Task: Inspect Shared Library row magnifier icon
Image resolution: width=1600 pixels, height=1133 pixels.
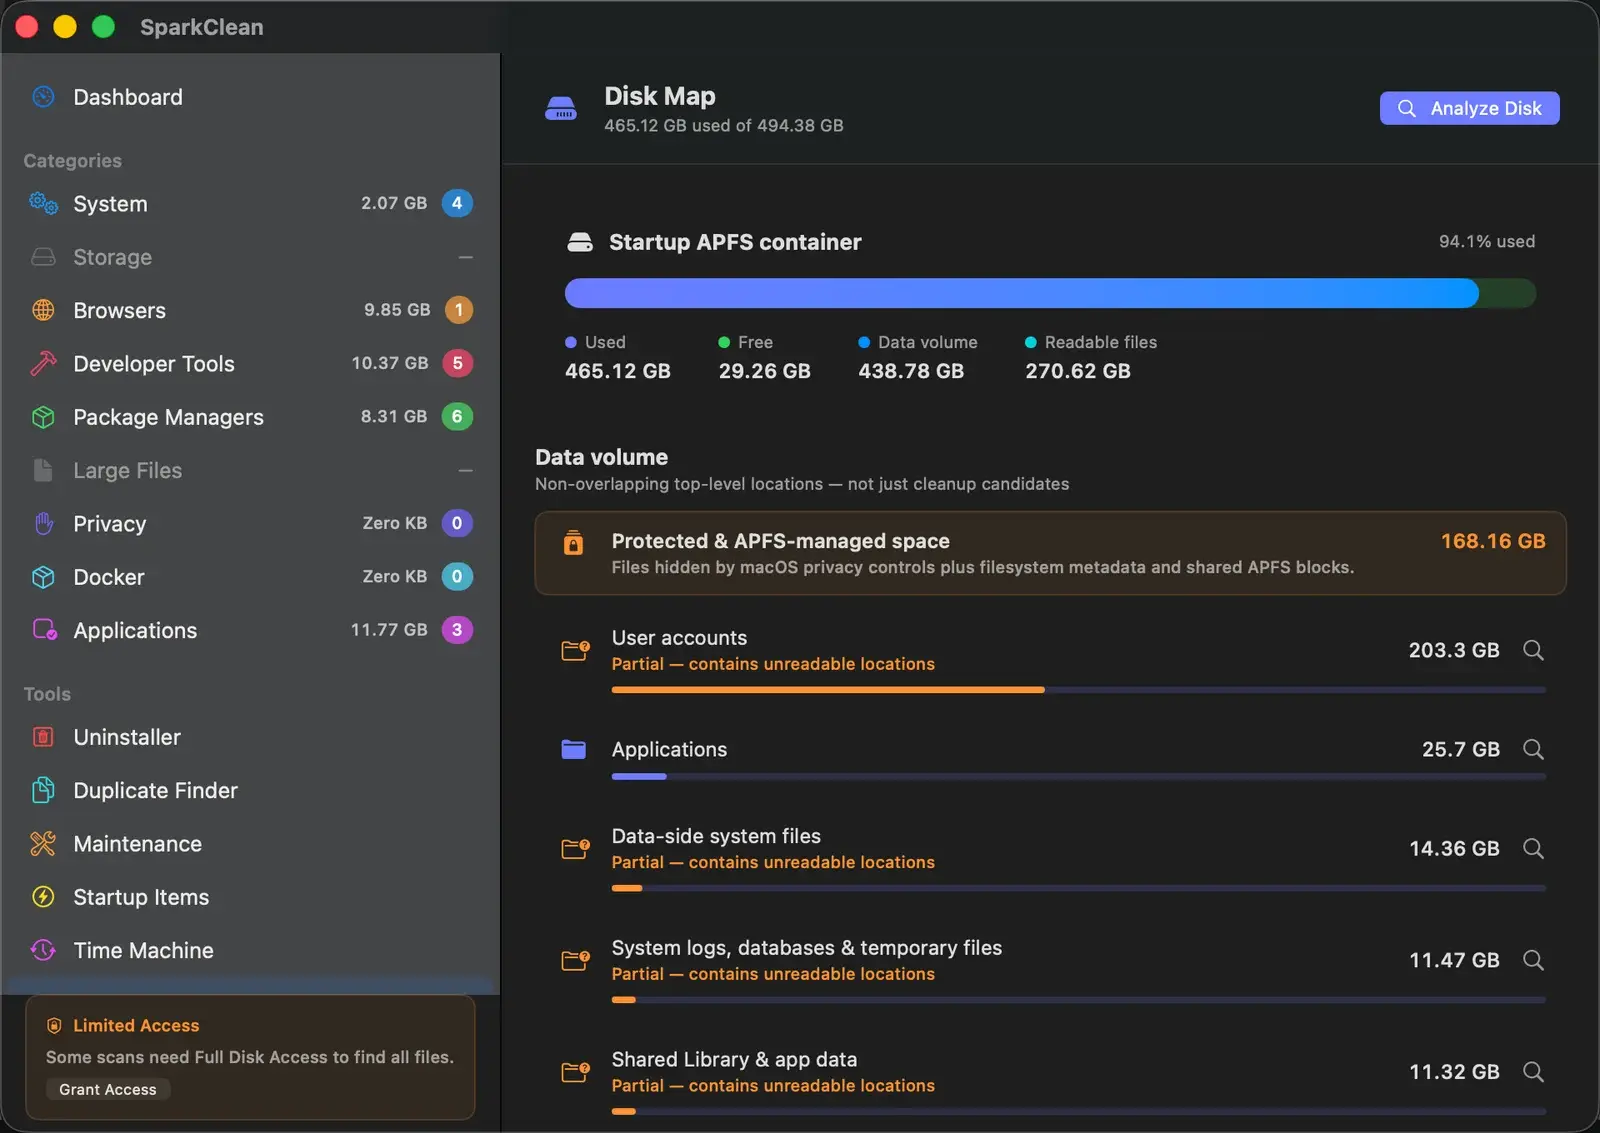Action: (x=1533, y=1072)
